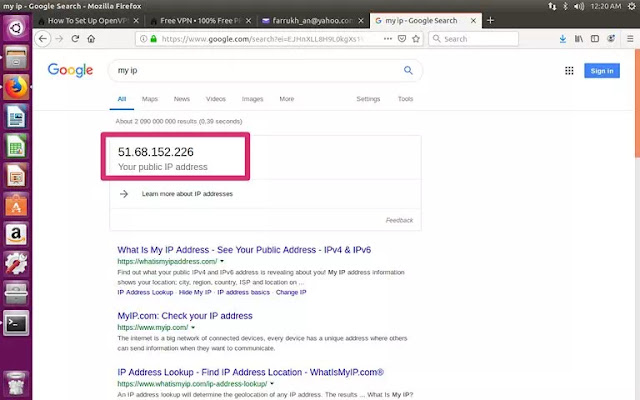Open the site information icon in address bar

click(143, 39)
